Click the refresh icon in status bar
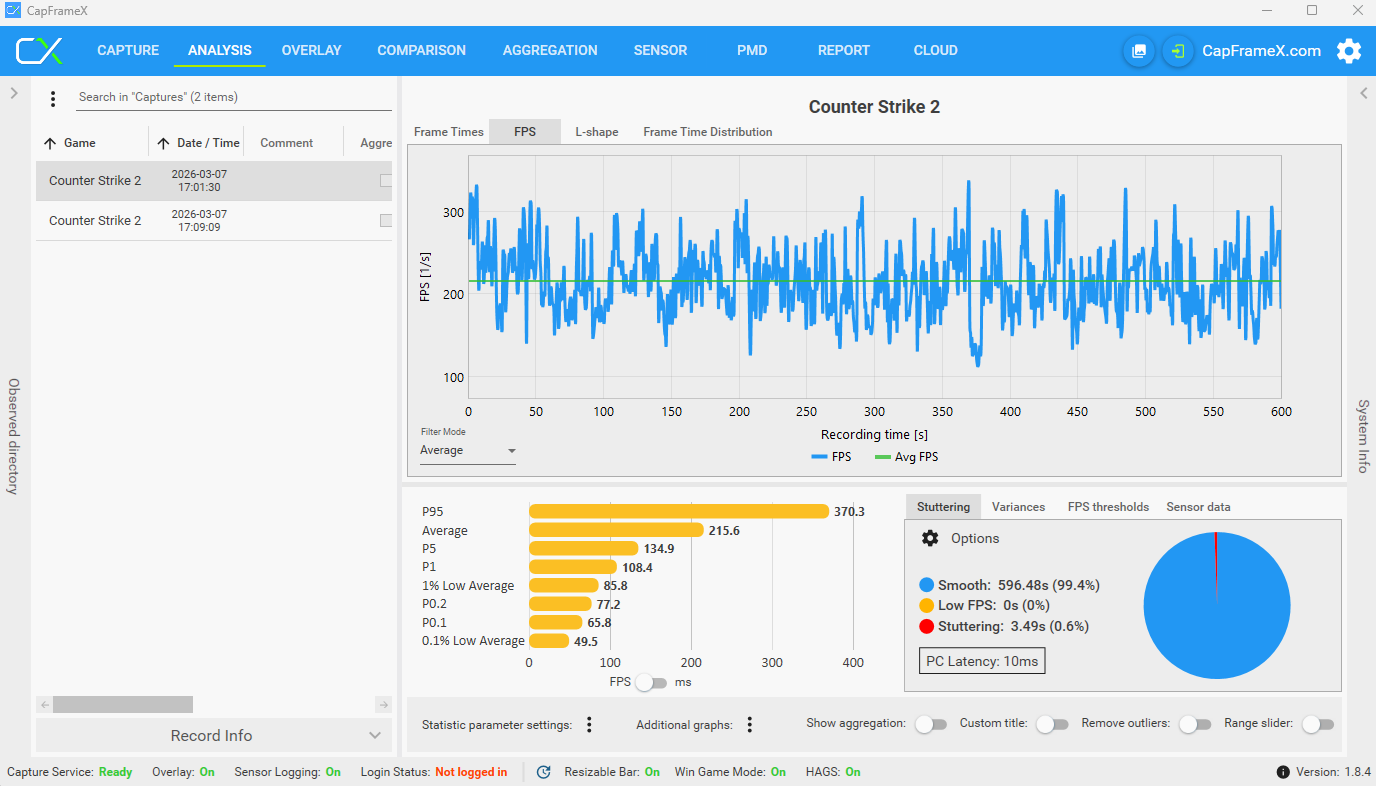The width and height of the screenshot is (1376, 786). click(x=544, y=772)
